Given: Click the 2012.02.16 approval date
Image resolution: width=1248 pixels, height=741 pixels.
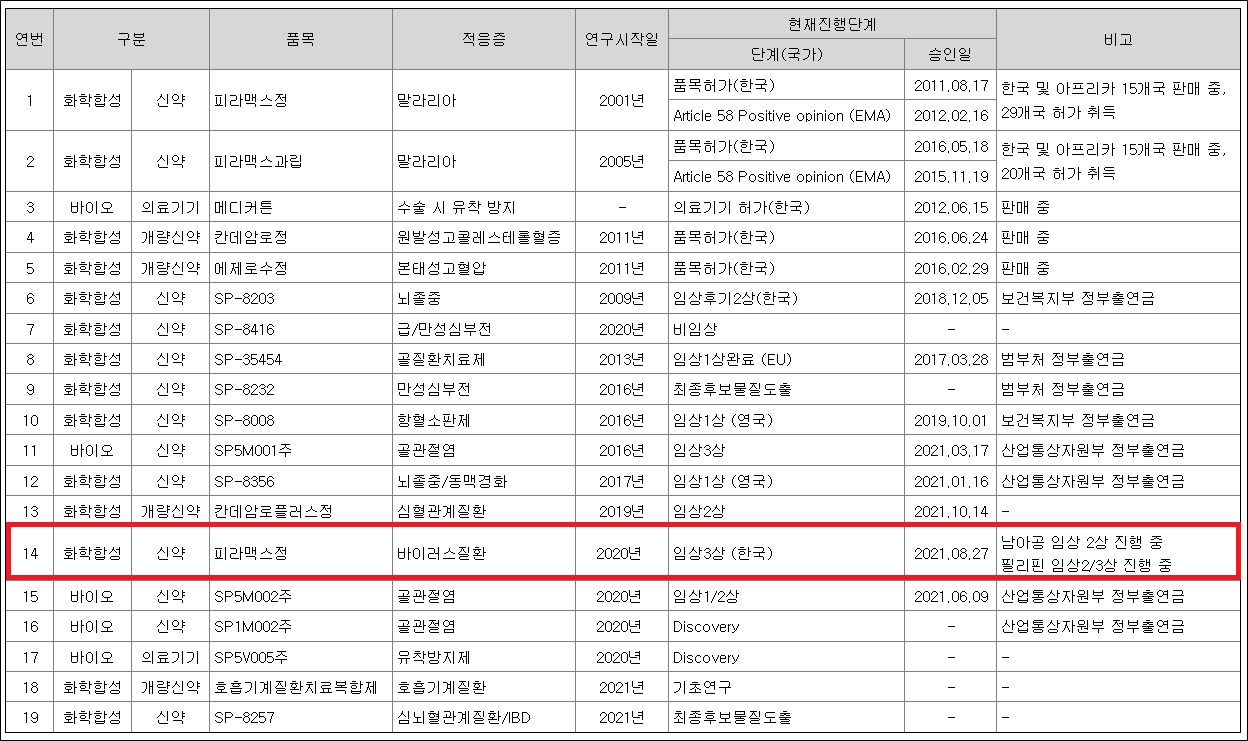Looking at the screenshot, I should click(x=951, y=116).
